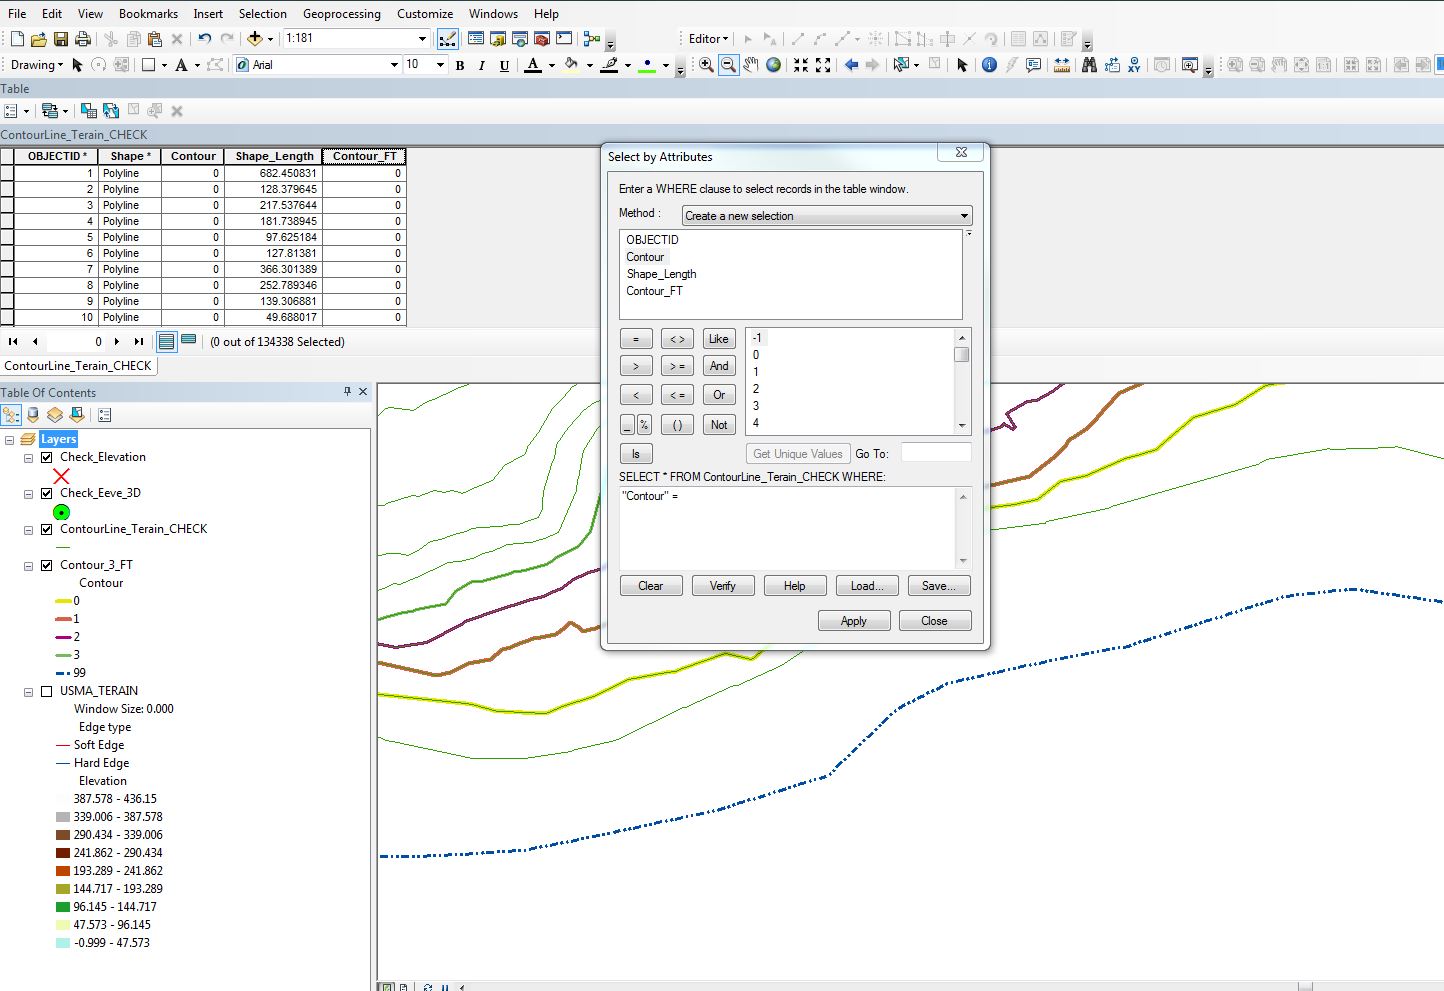Click the Zoom In magnifier tool
1444x991 pixels.
(x=706, y=65)
